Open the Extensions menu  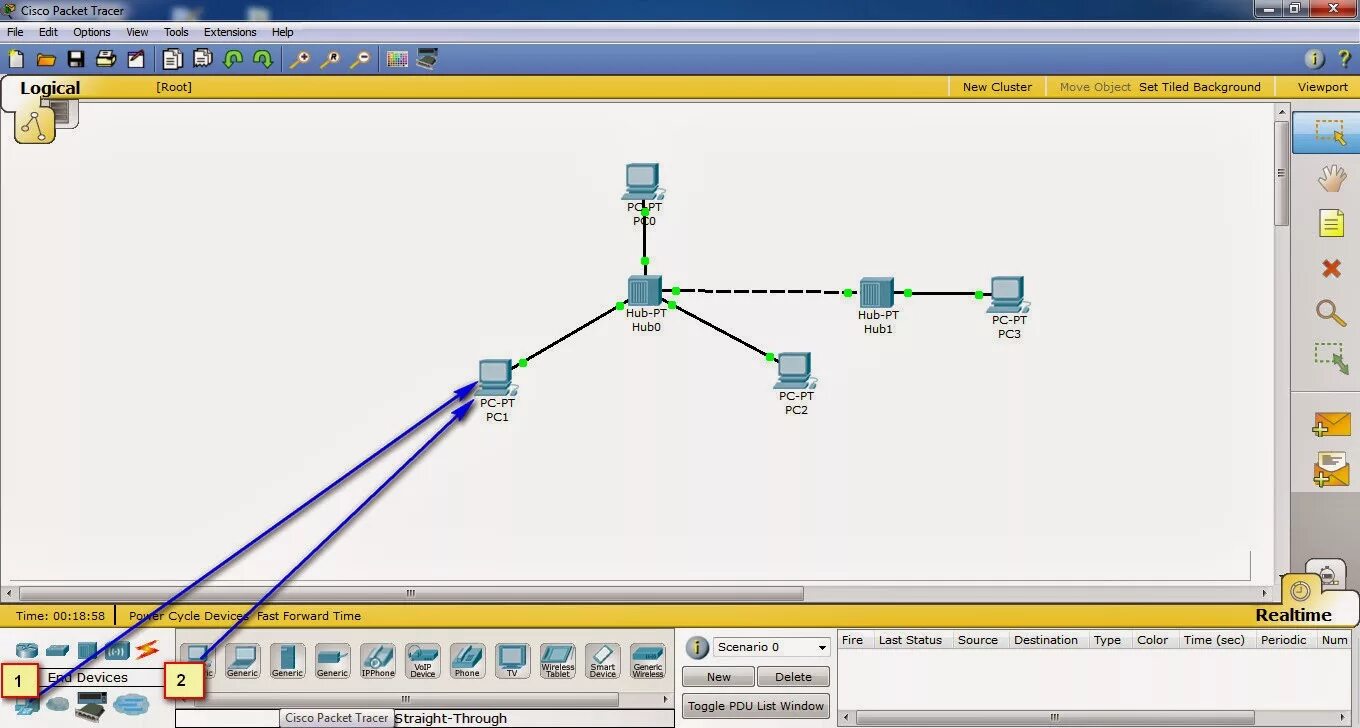pos(230,32)
